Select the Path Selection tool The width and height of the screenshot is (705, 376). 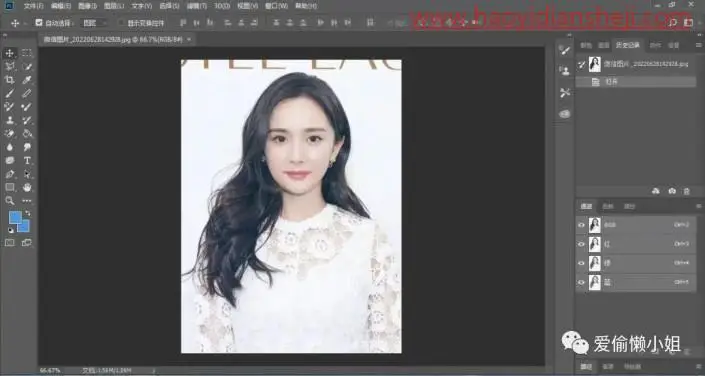click(27, 174)
